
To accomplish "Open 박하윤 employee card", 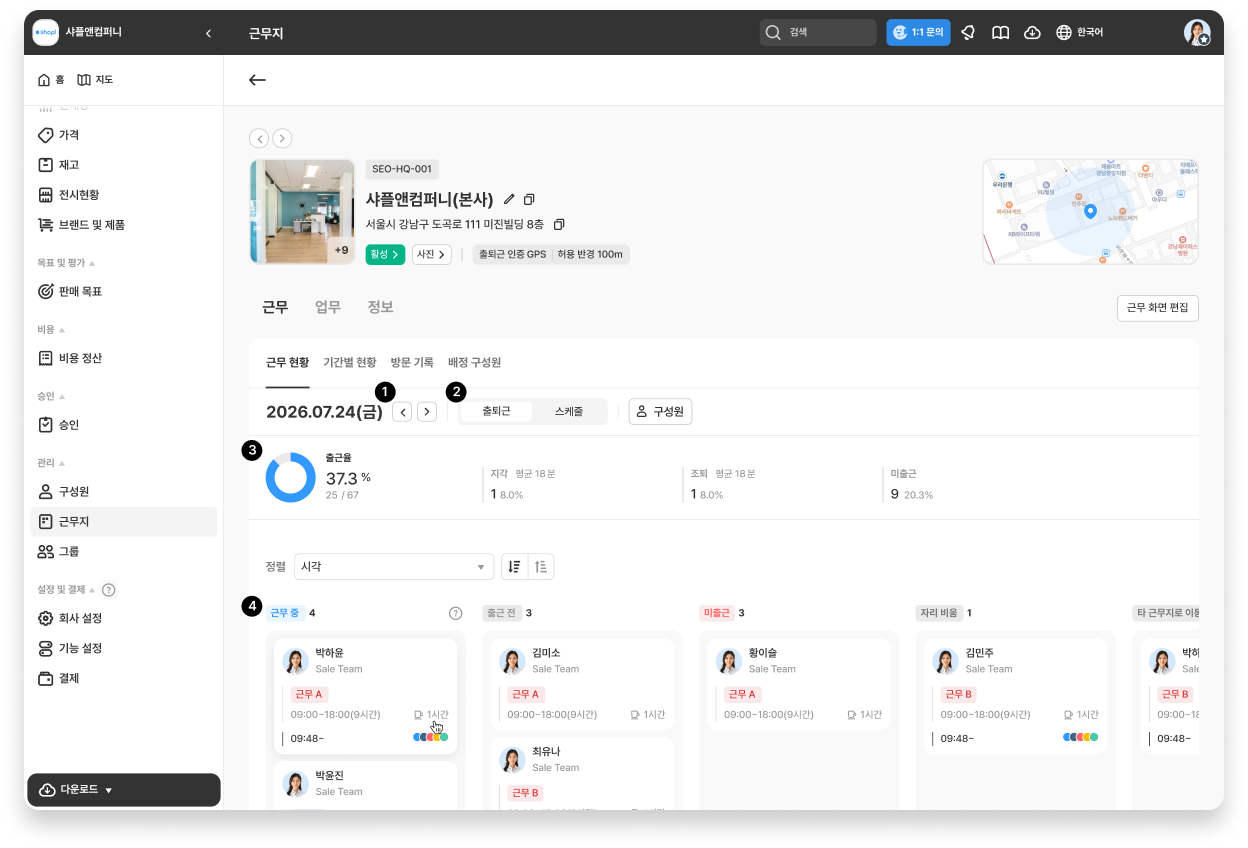I will coord(366,697).
